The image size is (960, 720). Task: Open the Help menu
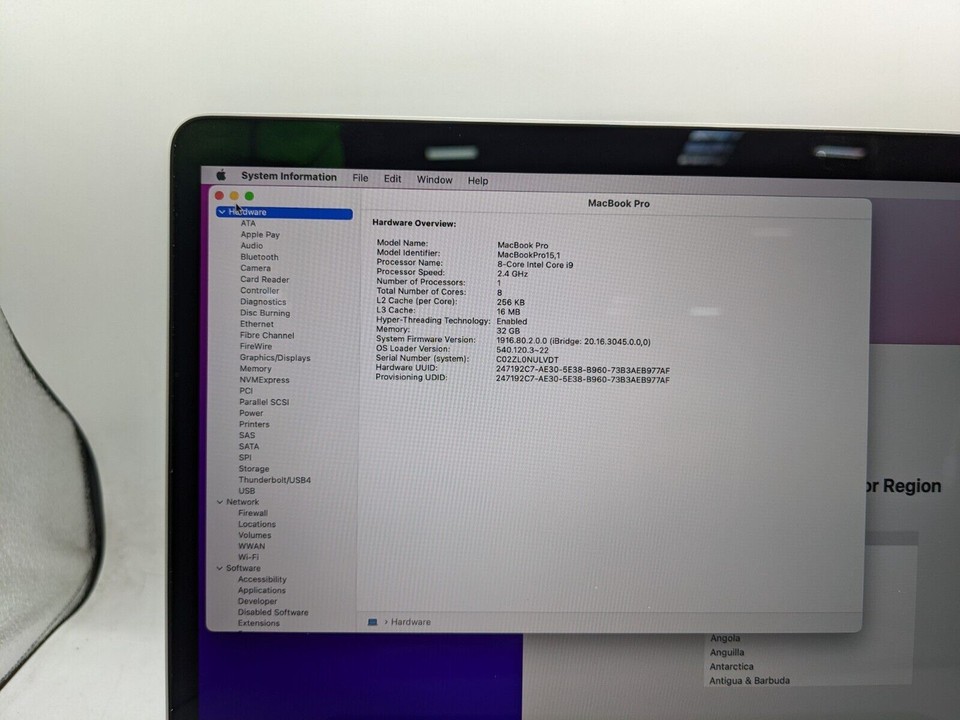477,180
